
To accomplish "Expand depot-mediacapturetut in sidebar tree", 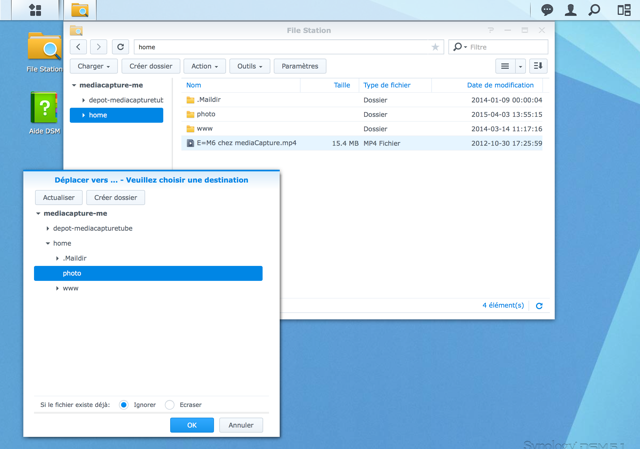I will [83, 100].
